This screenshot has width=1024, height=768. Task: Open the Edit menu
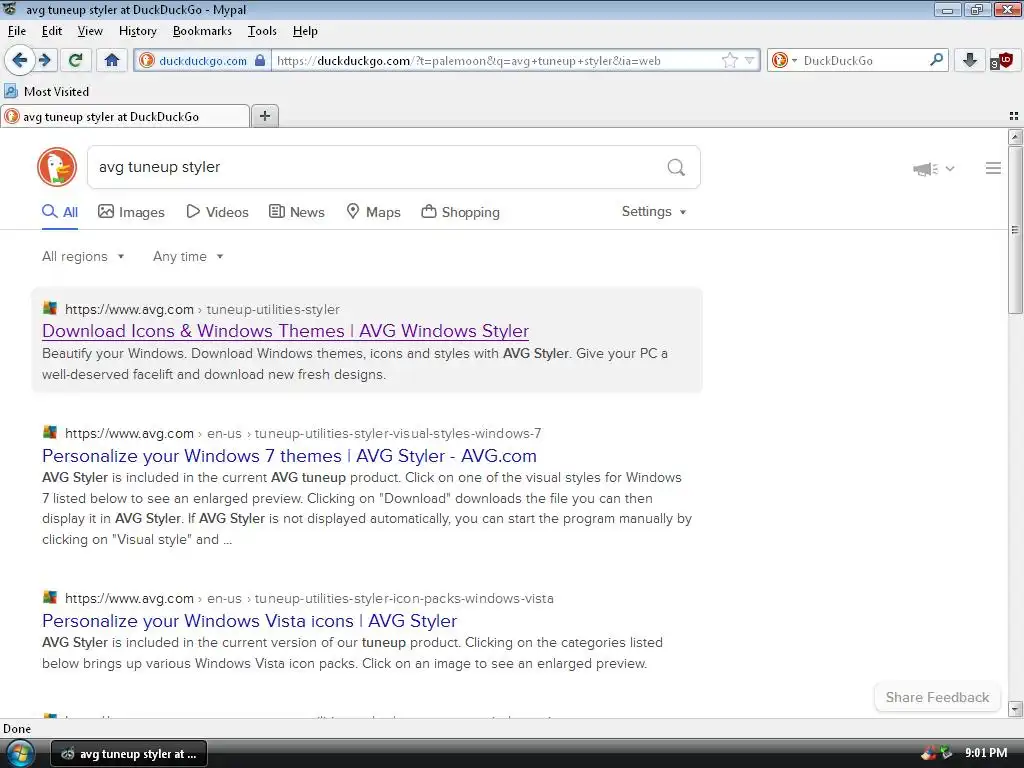[x=52, y=31]
